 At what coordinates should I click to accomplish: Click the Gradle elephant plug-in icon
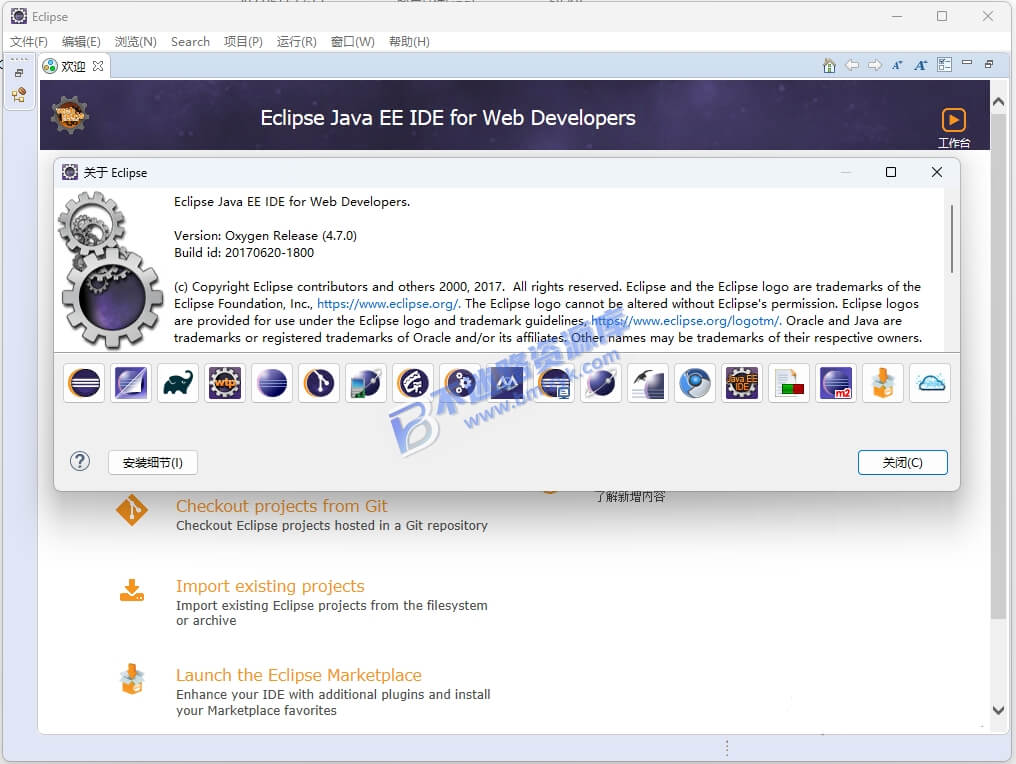coord(178,383)
